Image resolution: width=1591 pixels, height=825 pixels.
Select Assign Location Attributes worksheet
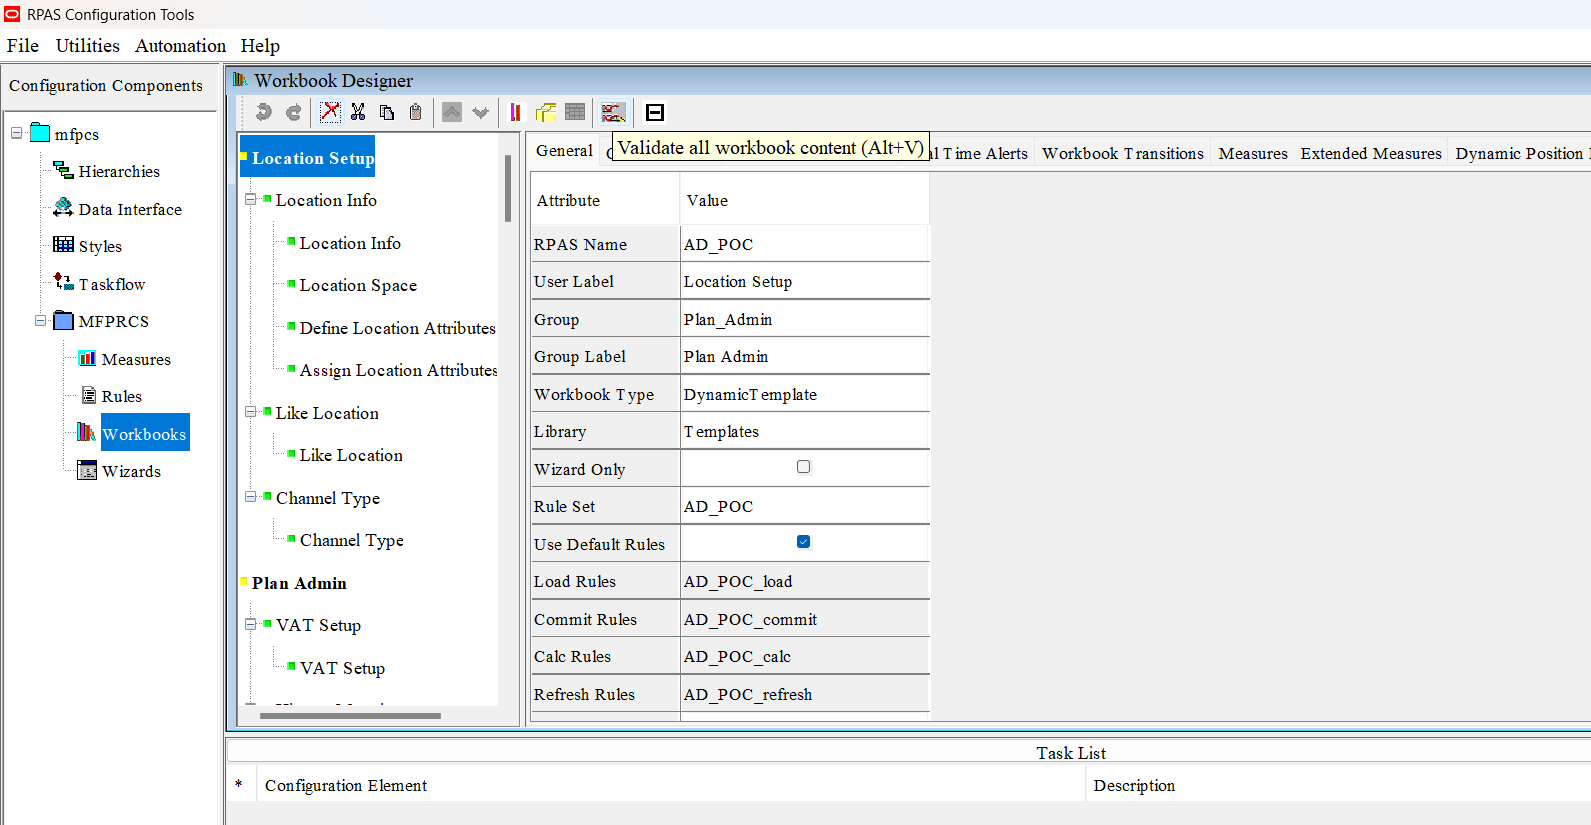[x=398, y=370]
